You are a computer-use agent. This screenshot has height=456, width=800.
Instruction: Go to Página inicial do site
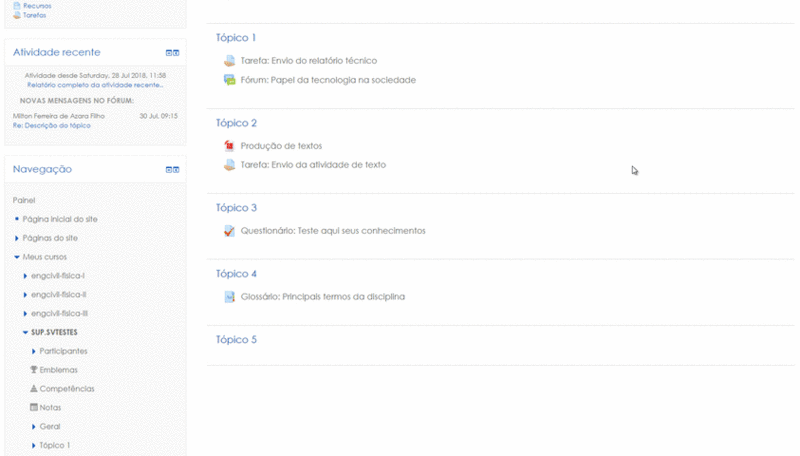tap(60, 219)
